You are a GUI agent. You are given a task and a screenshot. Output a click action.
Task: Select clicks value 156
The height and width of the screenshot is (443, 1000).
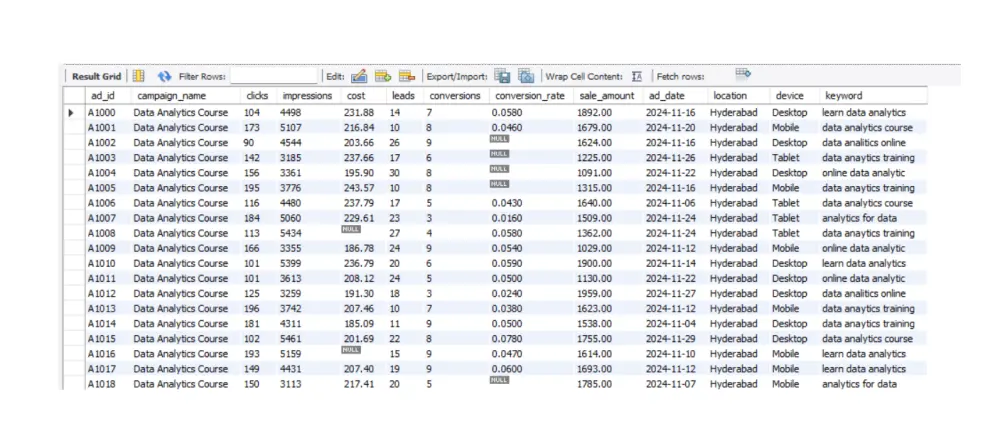pos(253,173)
